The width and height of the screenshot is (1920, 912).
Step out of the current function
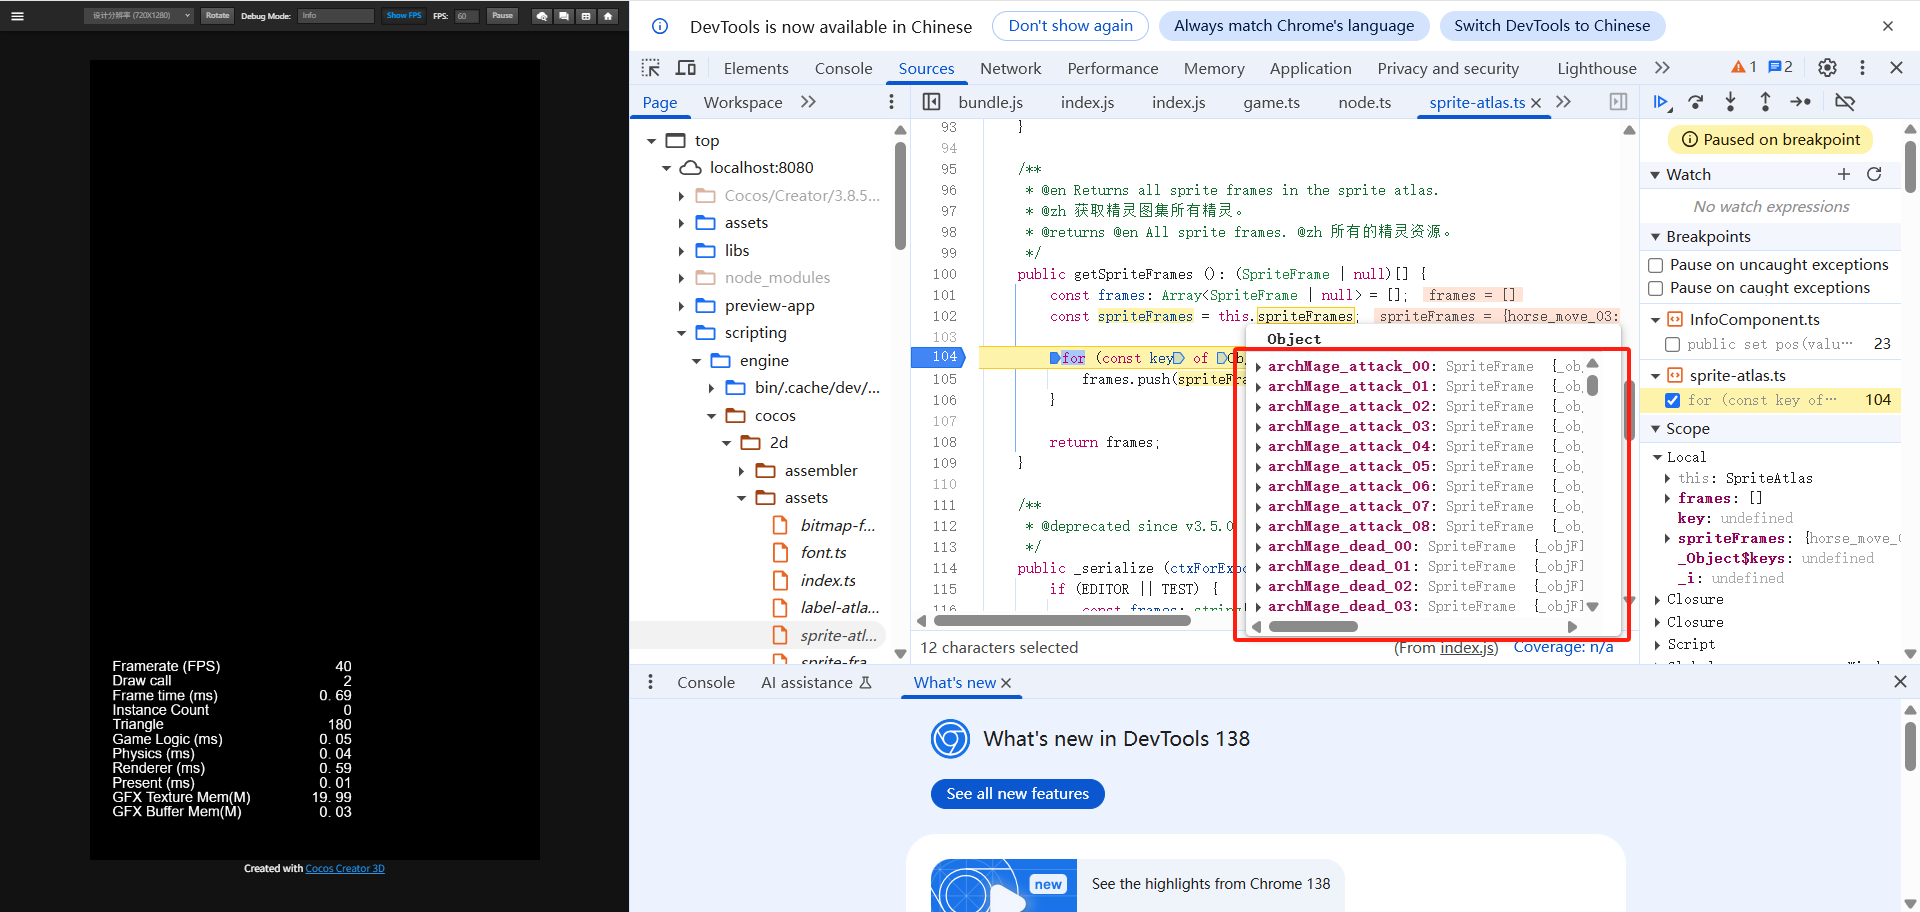click(x=1765, y=102)
